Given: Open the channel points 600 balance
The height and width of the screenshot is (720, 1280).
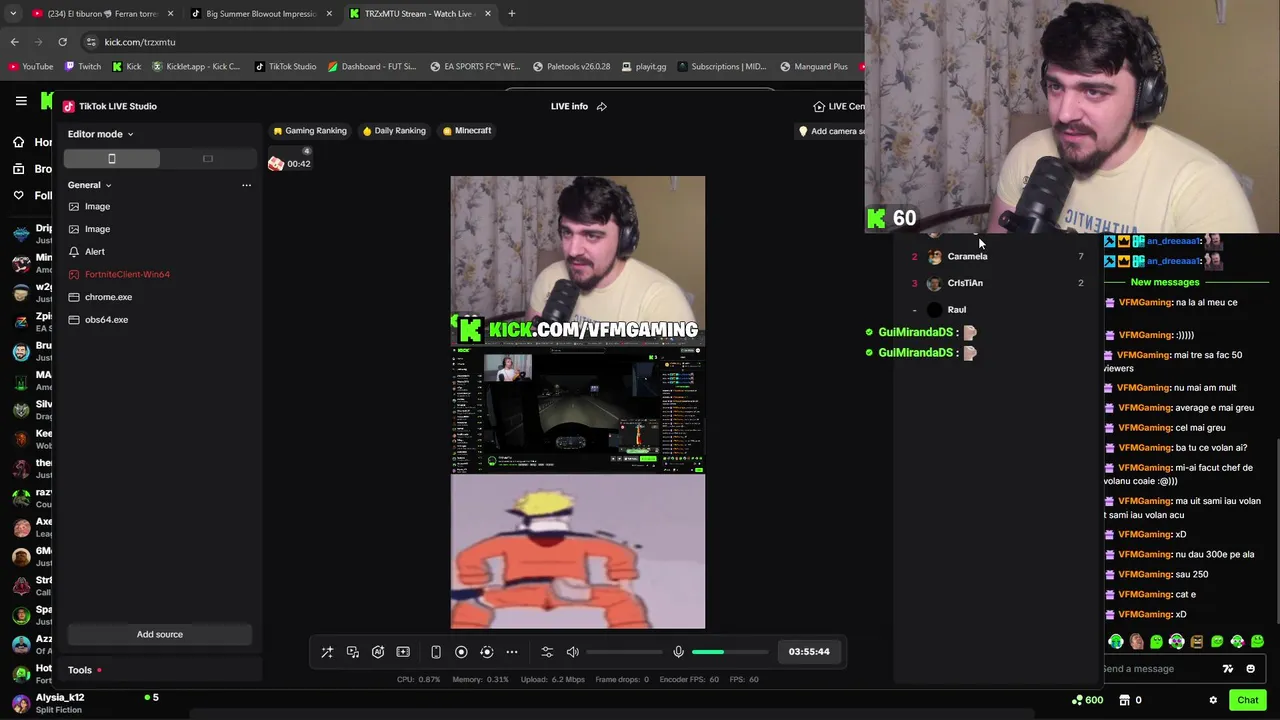Looking at the screenshot, I should 1087,700.
